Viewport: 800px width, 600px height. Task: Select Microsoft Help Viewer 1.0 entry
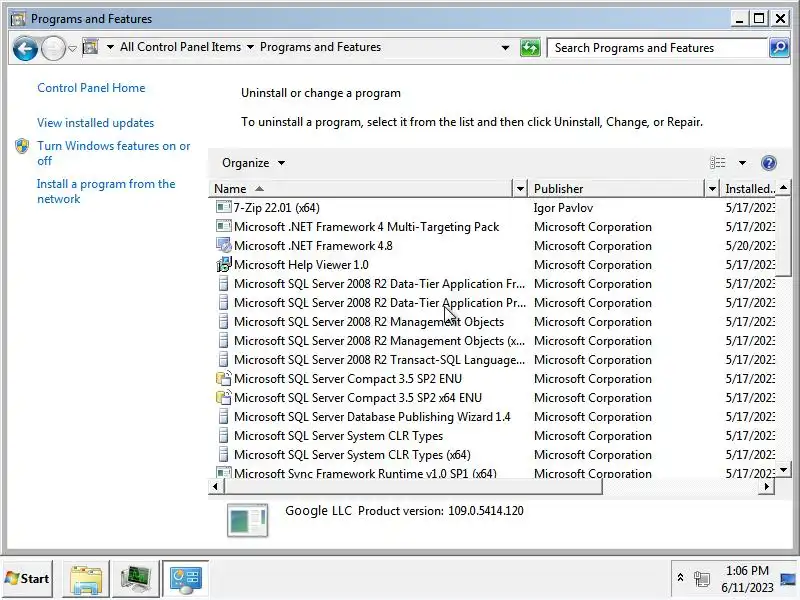pos(301,265)
